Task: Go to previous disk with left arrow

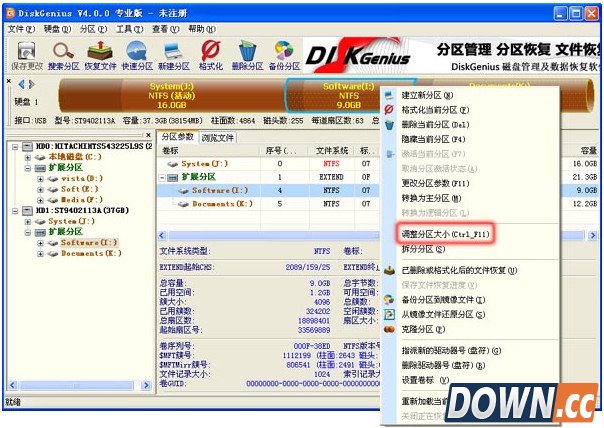Action: (22, 84)
